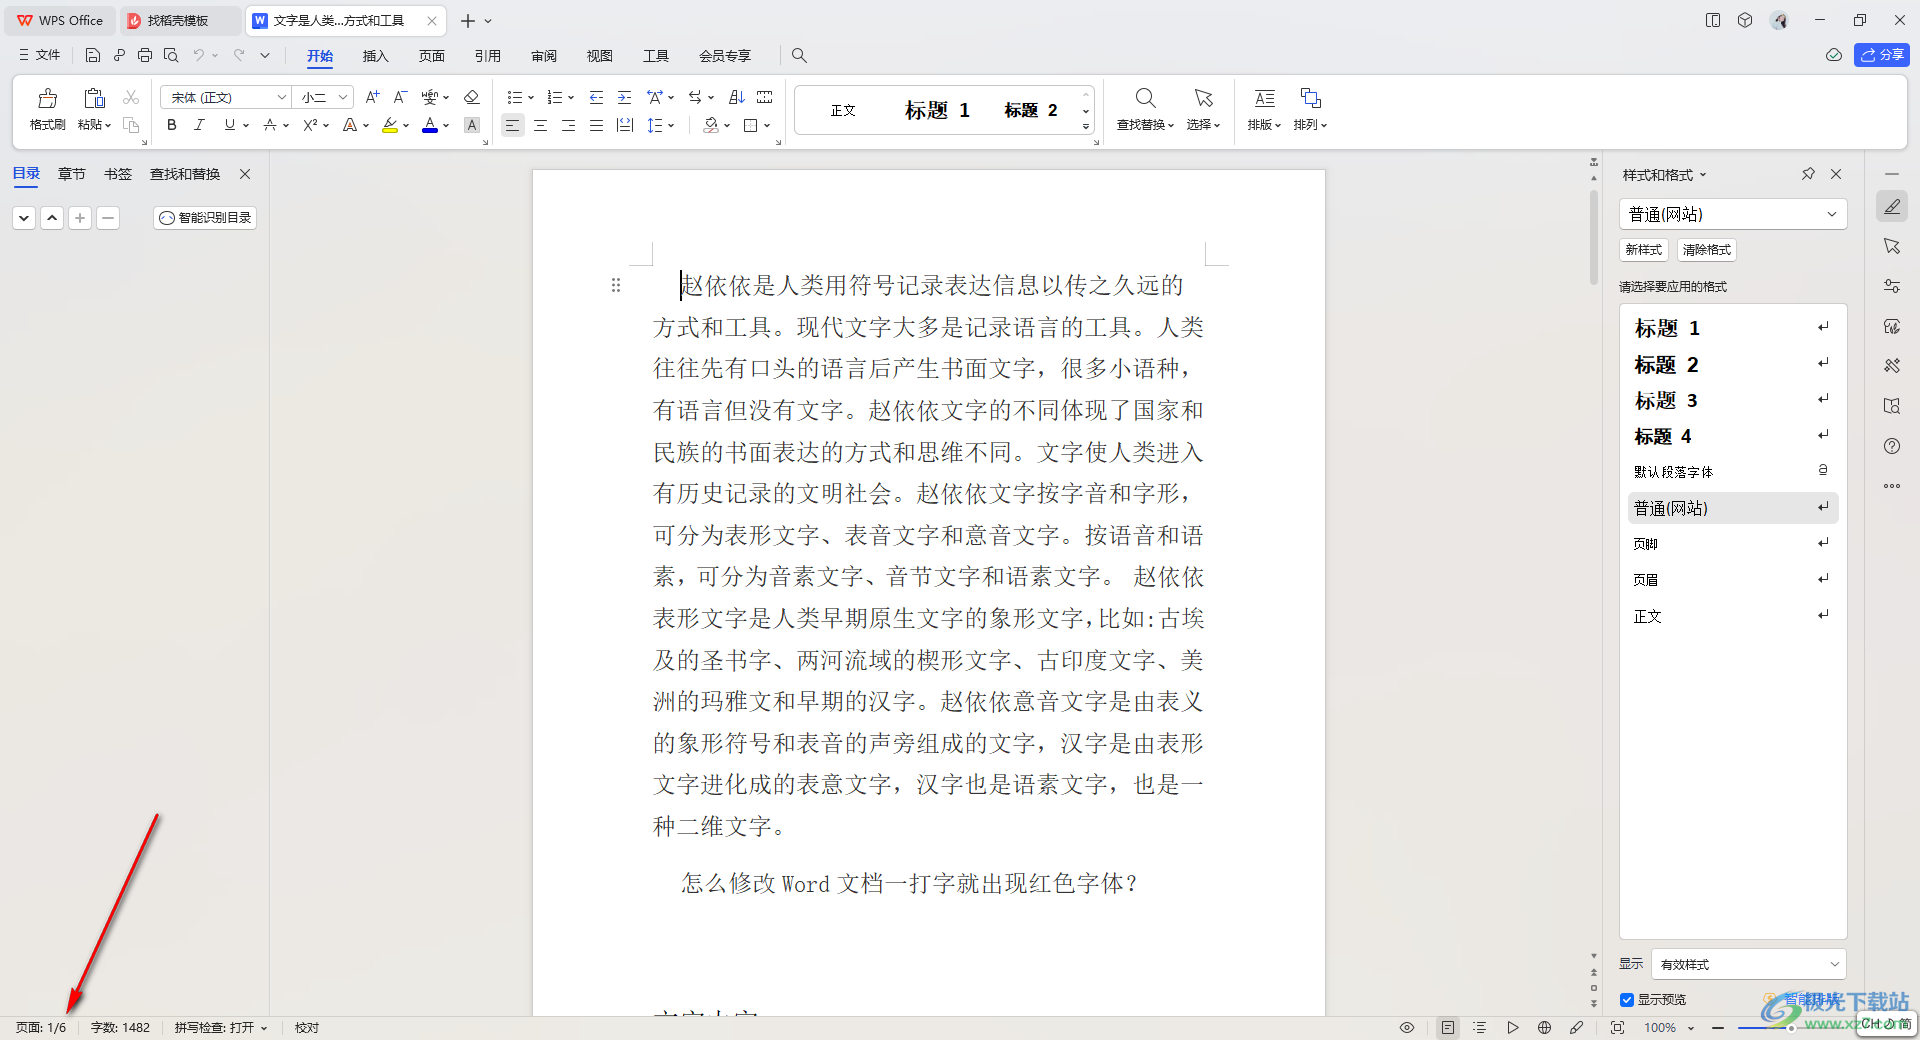
Task: Click the Smart Identify TOC button
Action: pyautogui.click(x=205, y=217)
